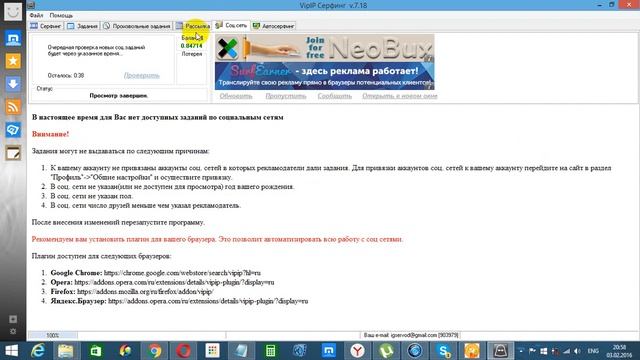Open Favorites star icon in sidebar
Screen dimensions: 640x360
[13, 61]
